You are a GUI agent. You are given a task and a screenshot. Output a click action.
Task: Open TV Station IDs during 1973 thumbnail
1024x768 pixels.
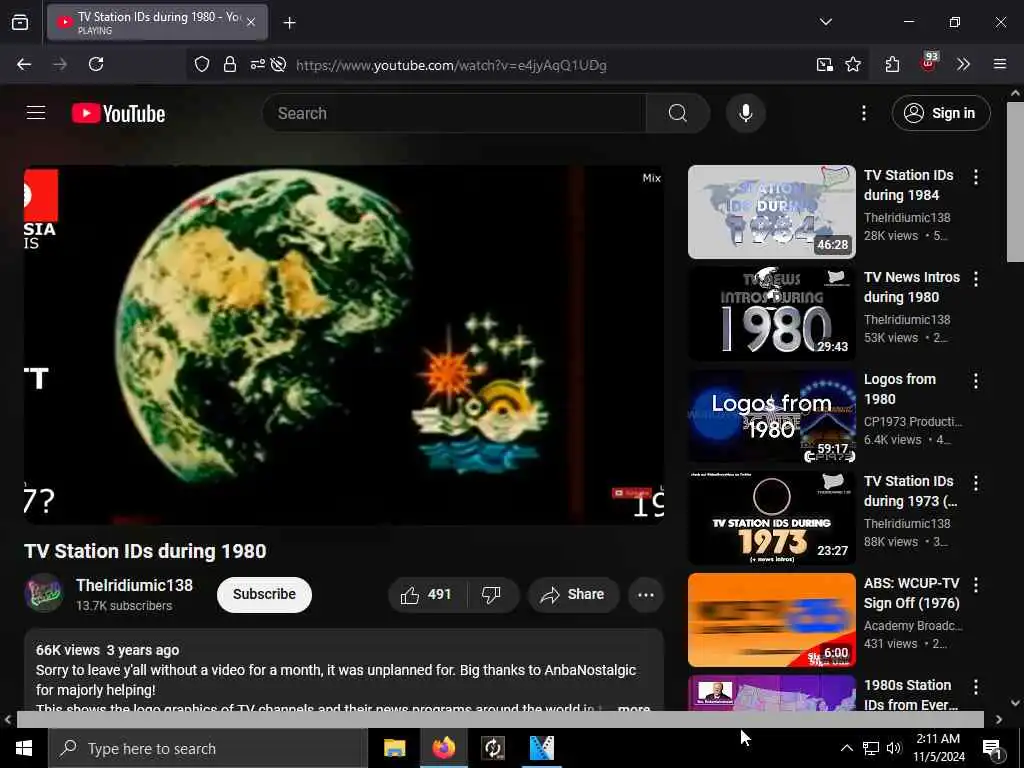click(x=771, y=518)
